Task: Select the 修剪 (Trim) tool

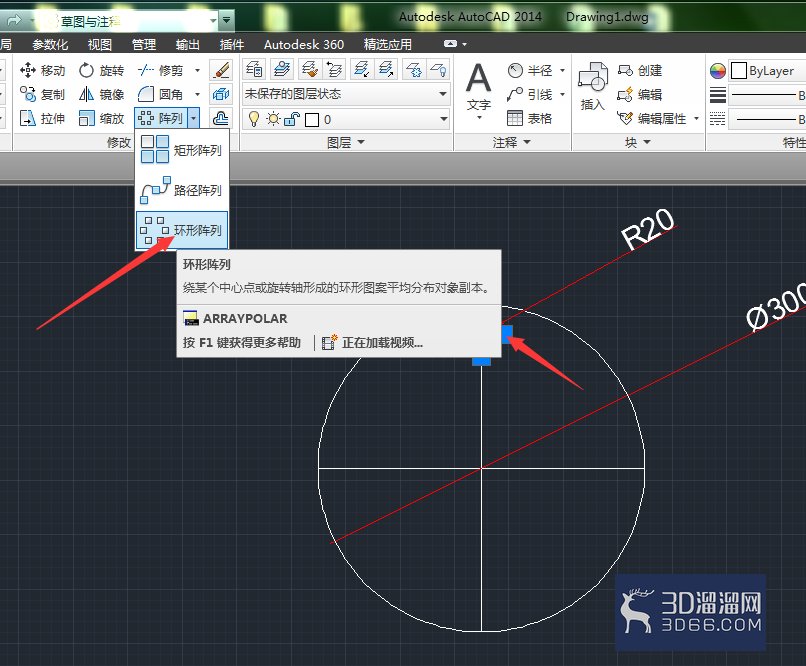Action: click(x=160, y=70)
